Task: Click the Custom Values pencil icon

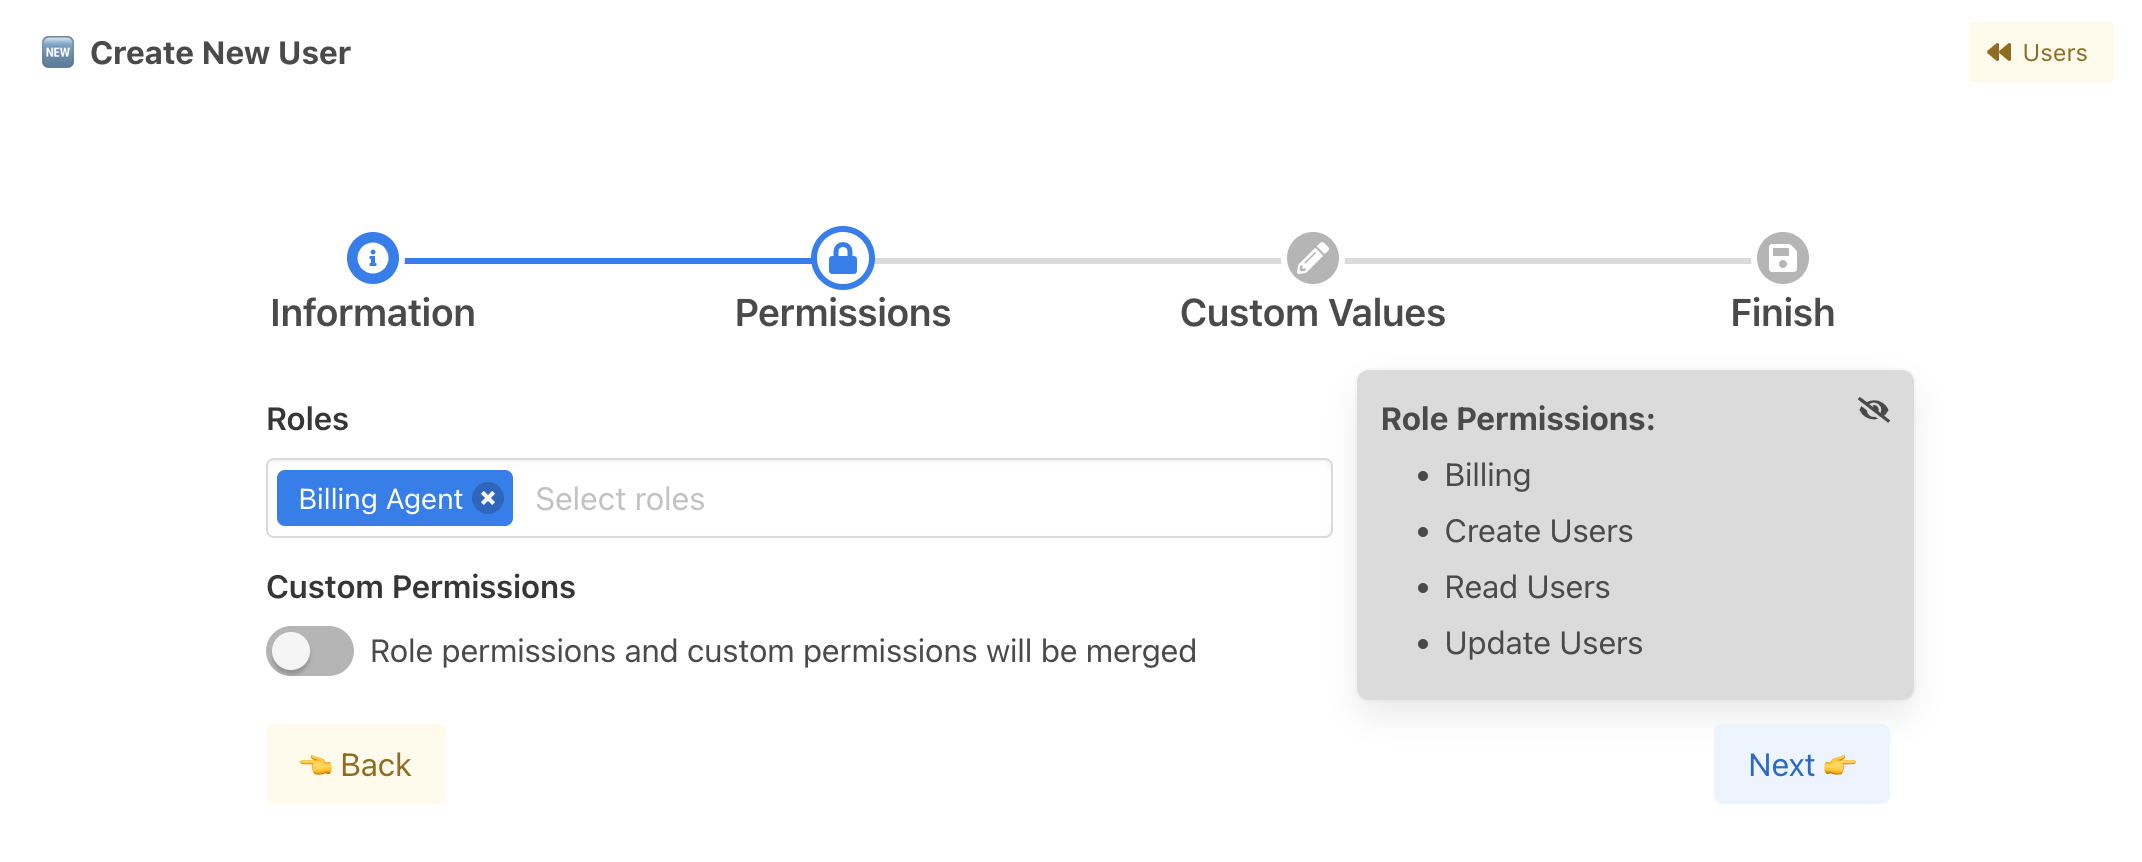Action: (x=1312, y=258)
